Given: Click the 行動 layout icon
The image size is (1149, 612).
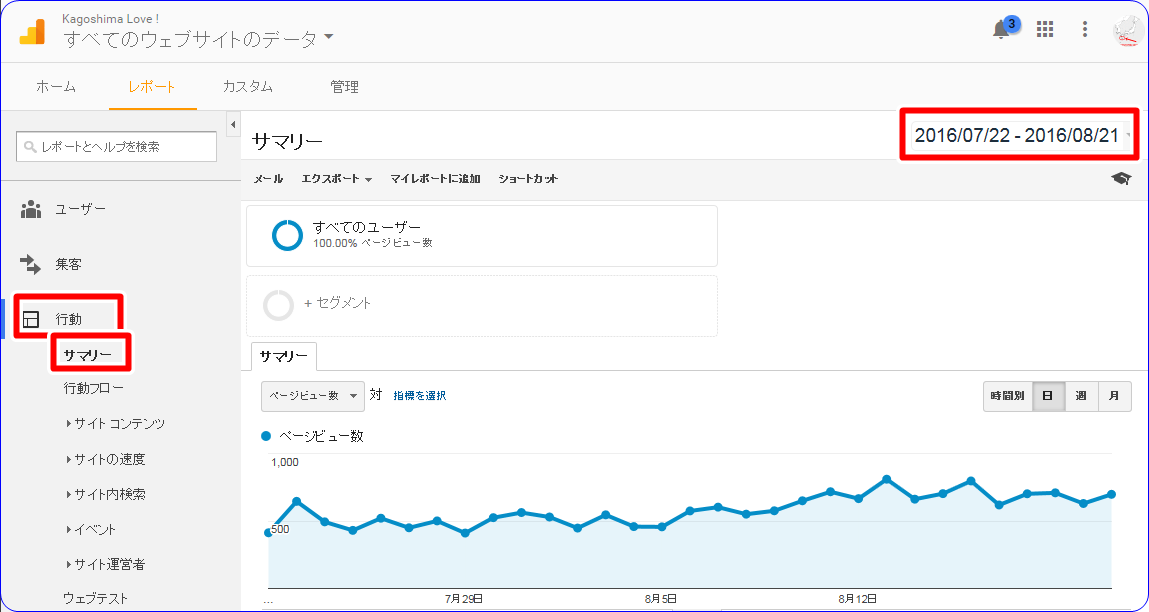Looking at the screenshot, I should (x=31, y=320).
